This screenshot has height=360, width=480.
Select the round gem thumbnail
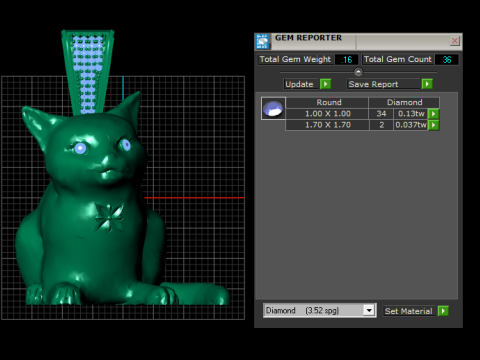(273, 108)
